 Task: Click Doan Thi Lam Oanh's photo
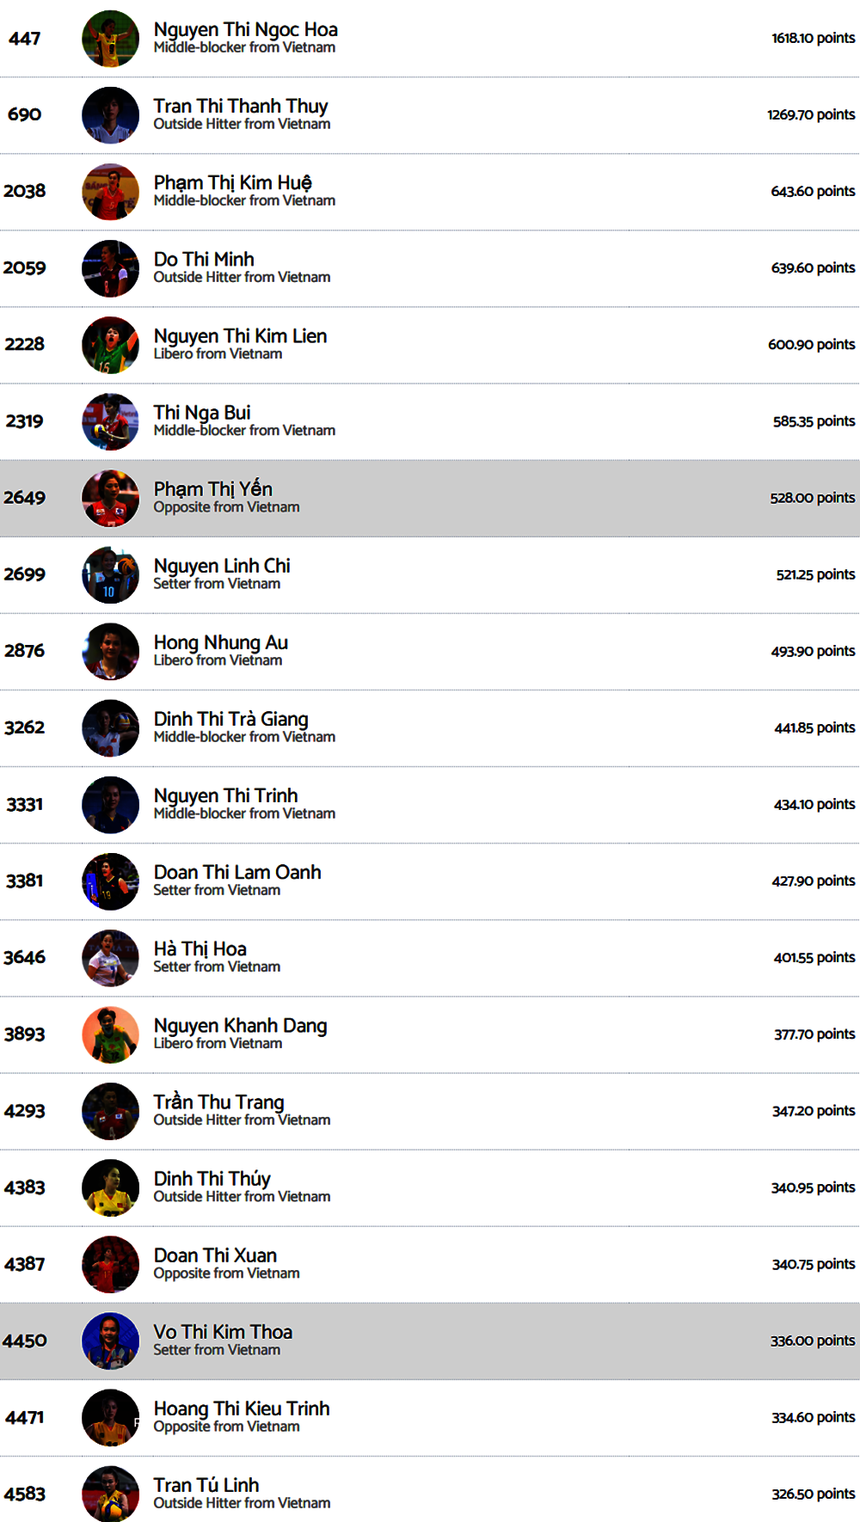pos(110,881)
